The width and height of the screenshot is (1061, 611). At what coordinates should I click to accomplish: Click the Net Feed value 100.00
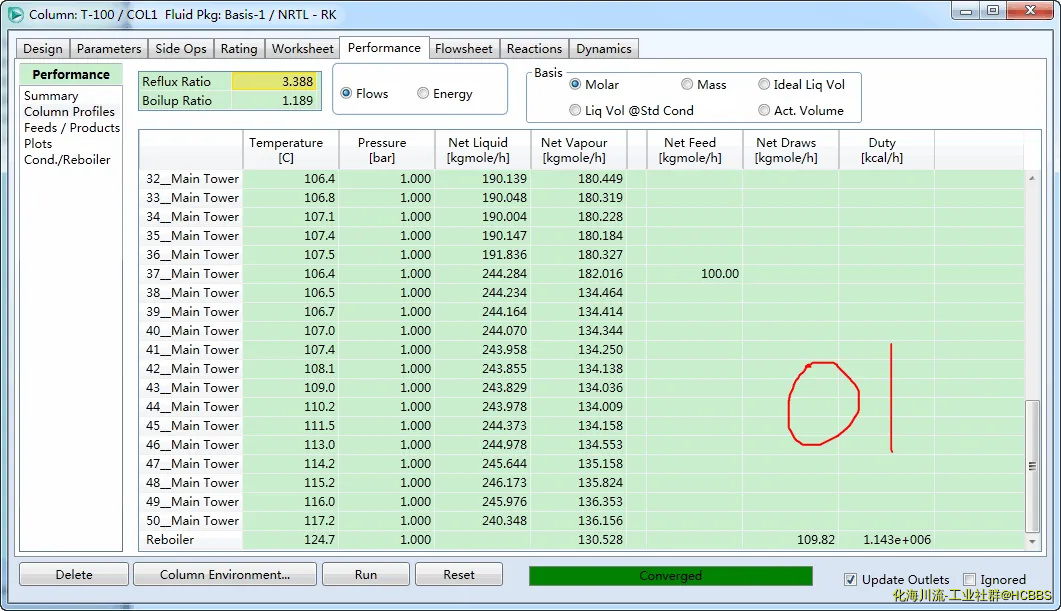click(x=719, y=273)
